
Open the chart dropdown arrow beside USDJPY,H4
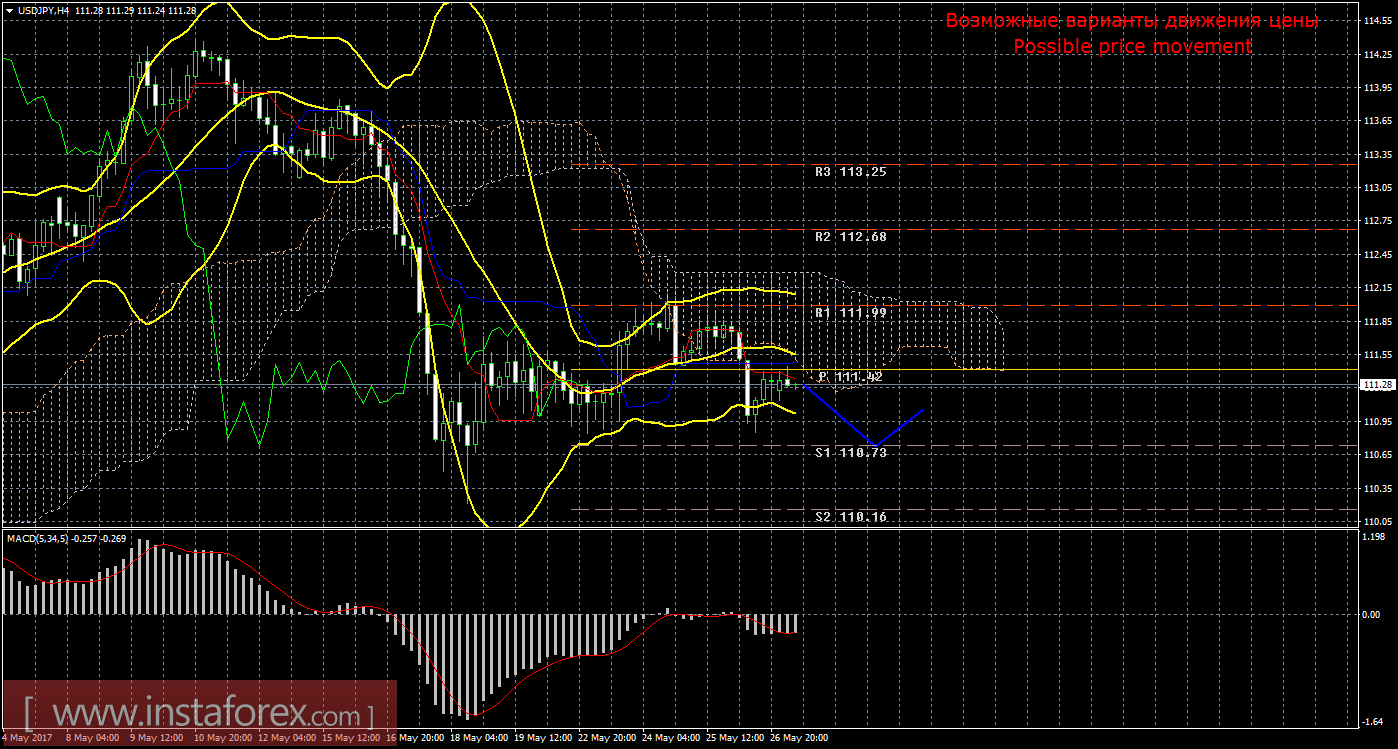9,10
